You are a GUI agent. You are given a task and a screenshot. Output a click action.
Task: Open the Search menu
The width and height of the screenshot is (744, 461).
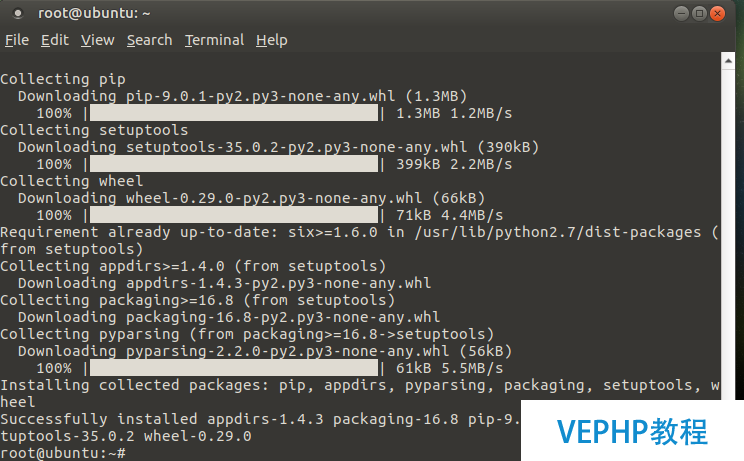149,40
